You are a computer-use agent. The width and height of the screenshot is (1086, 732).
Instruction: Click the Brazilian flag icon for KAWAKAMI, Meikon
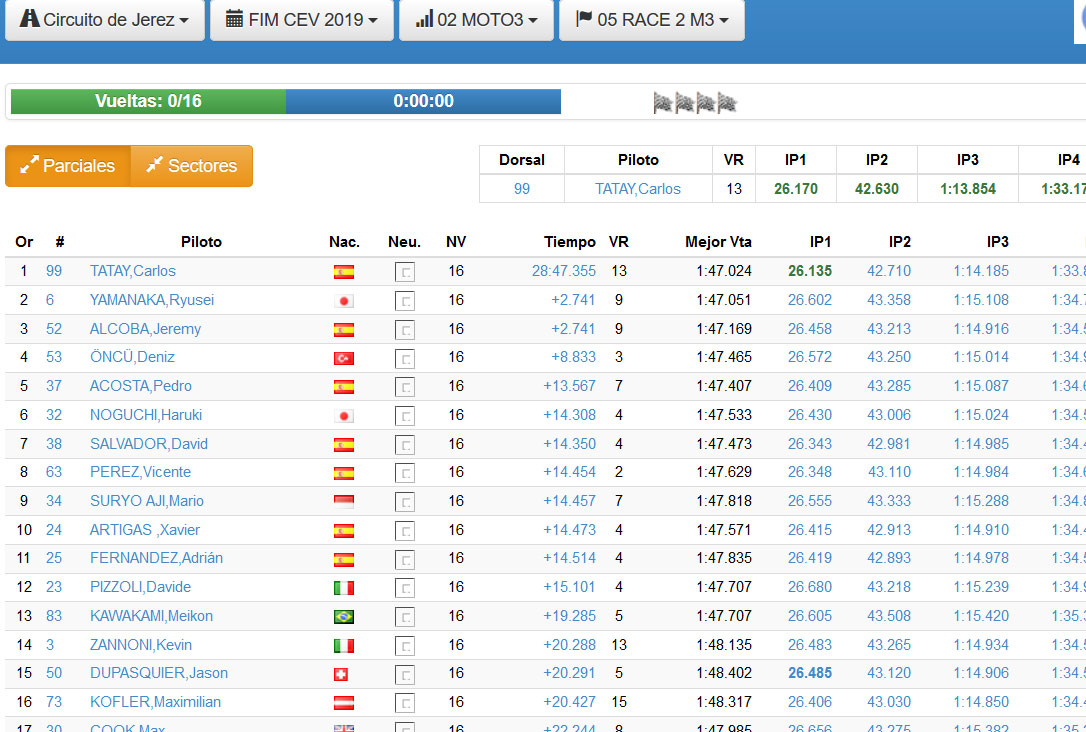point(343,617)
